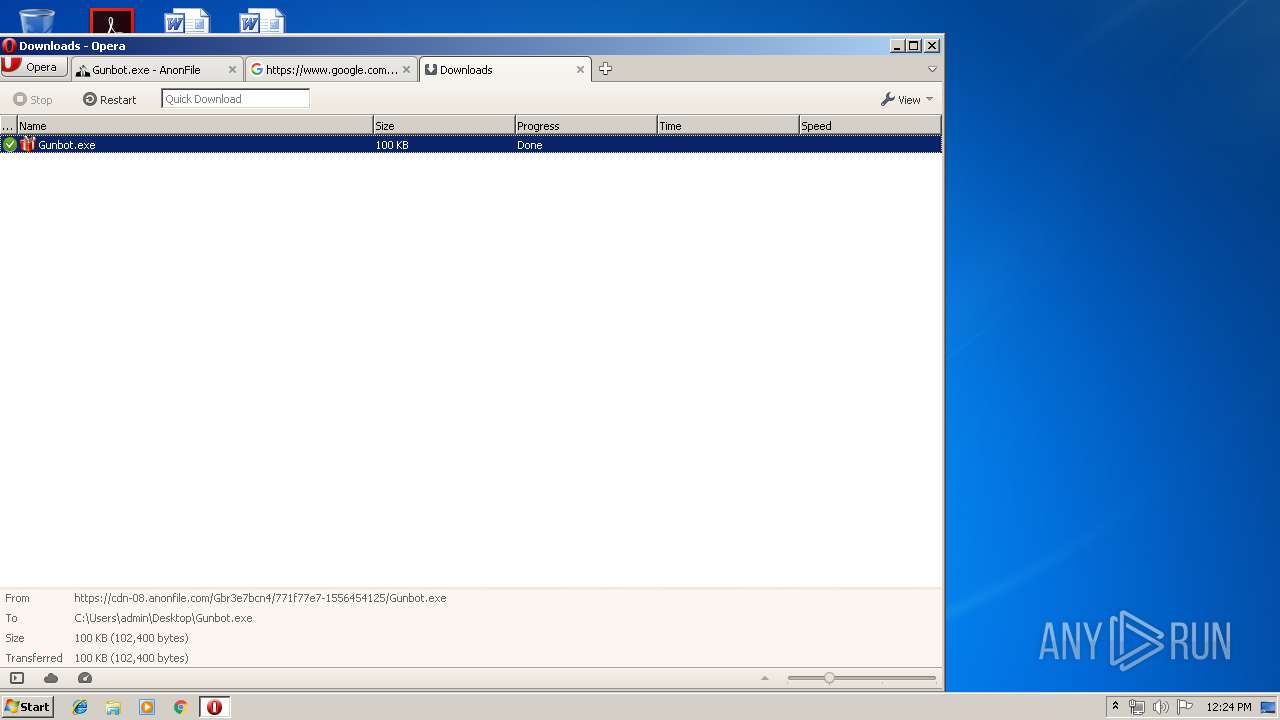Click the 12:24 PM clock
The image size is (1280, 720).
point(1228,707)
